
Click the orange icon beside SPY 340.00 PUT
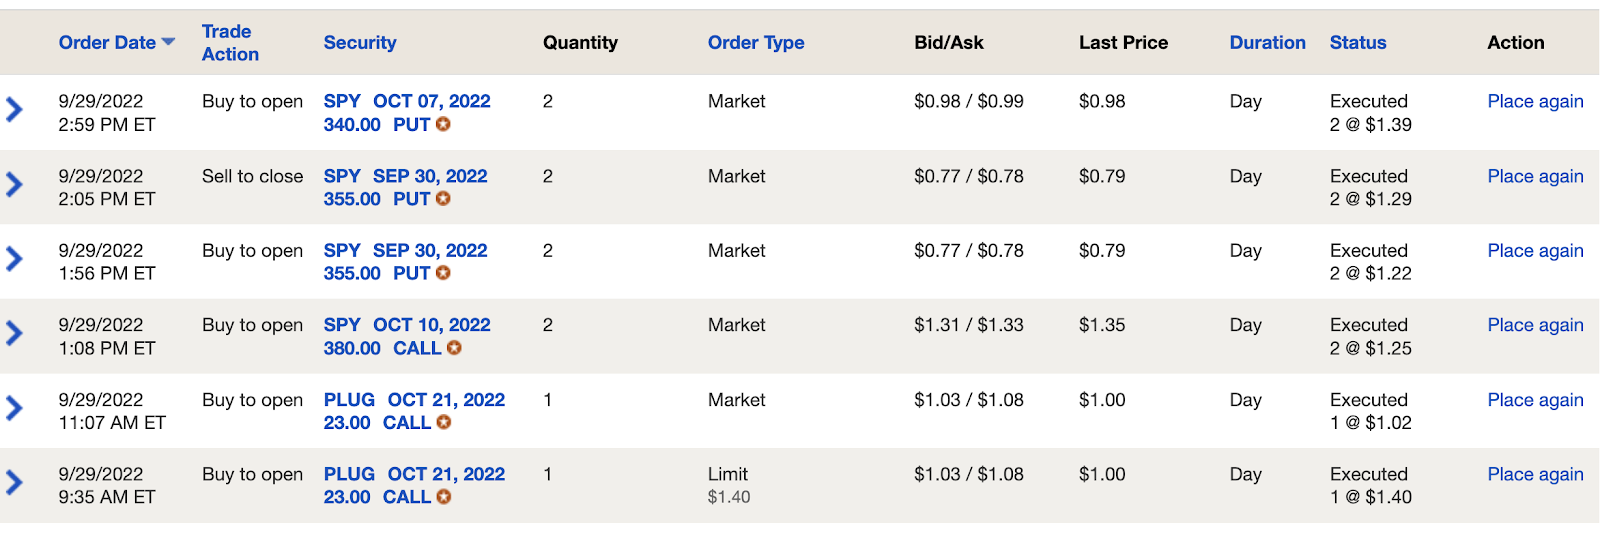tap(443, 125)
